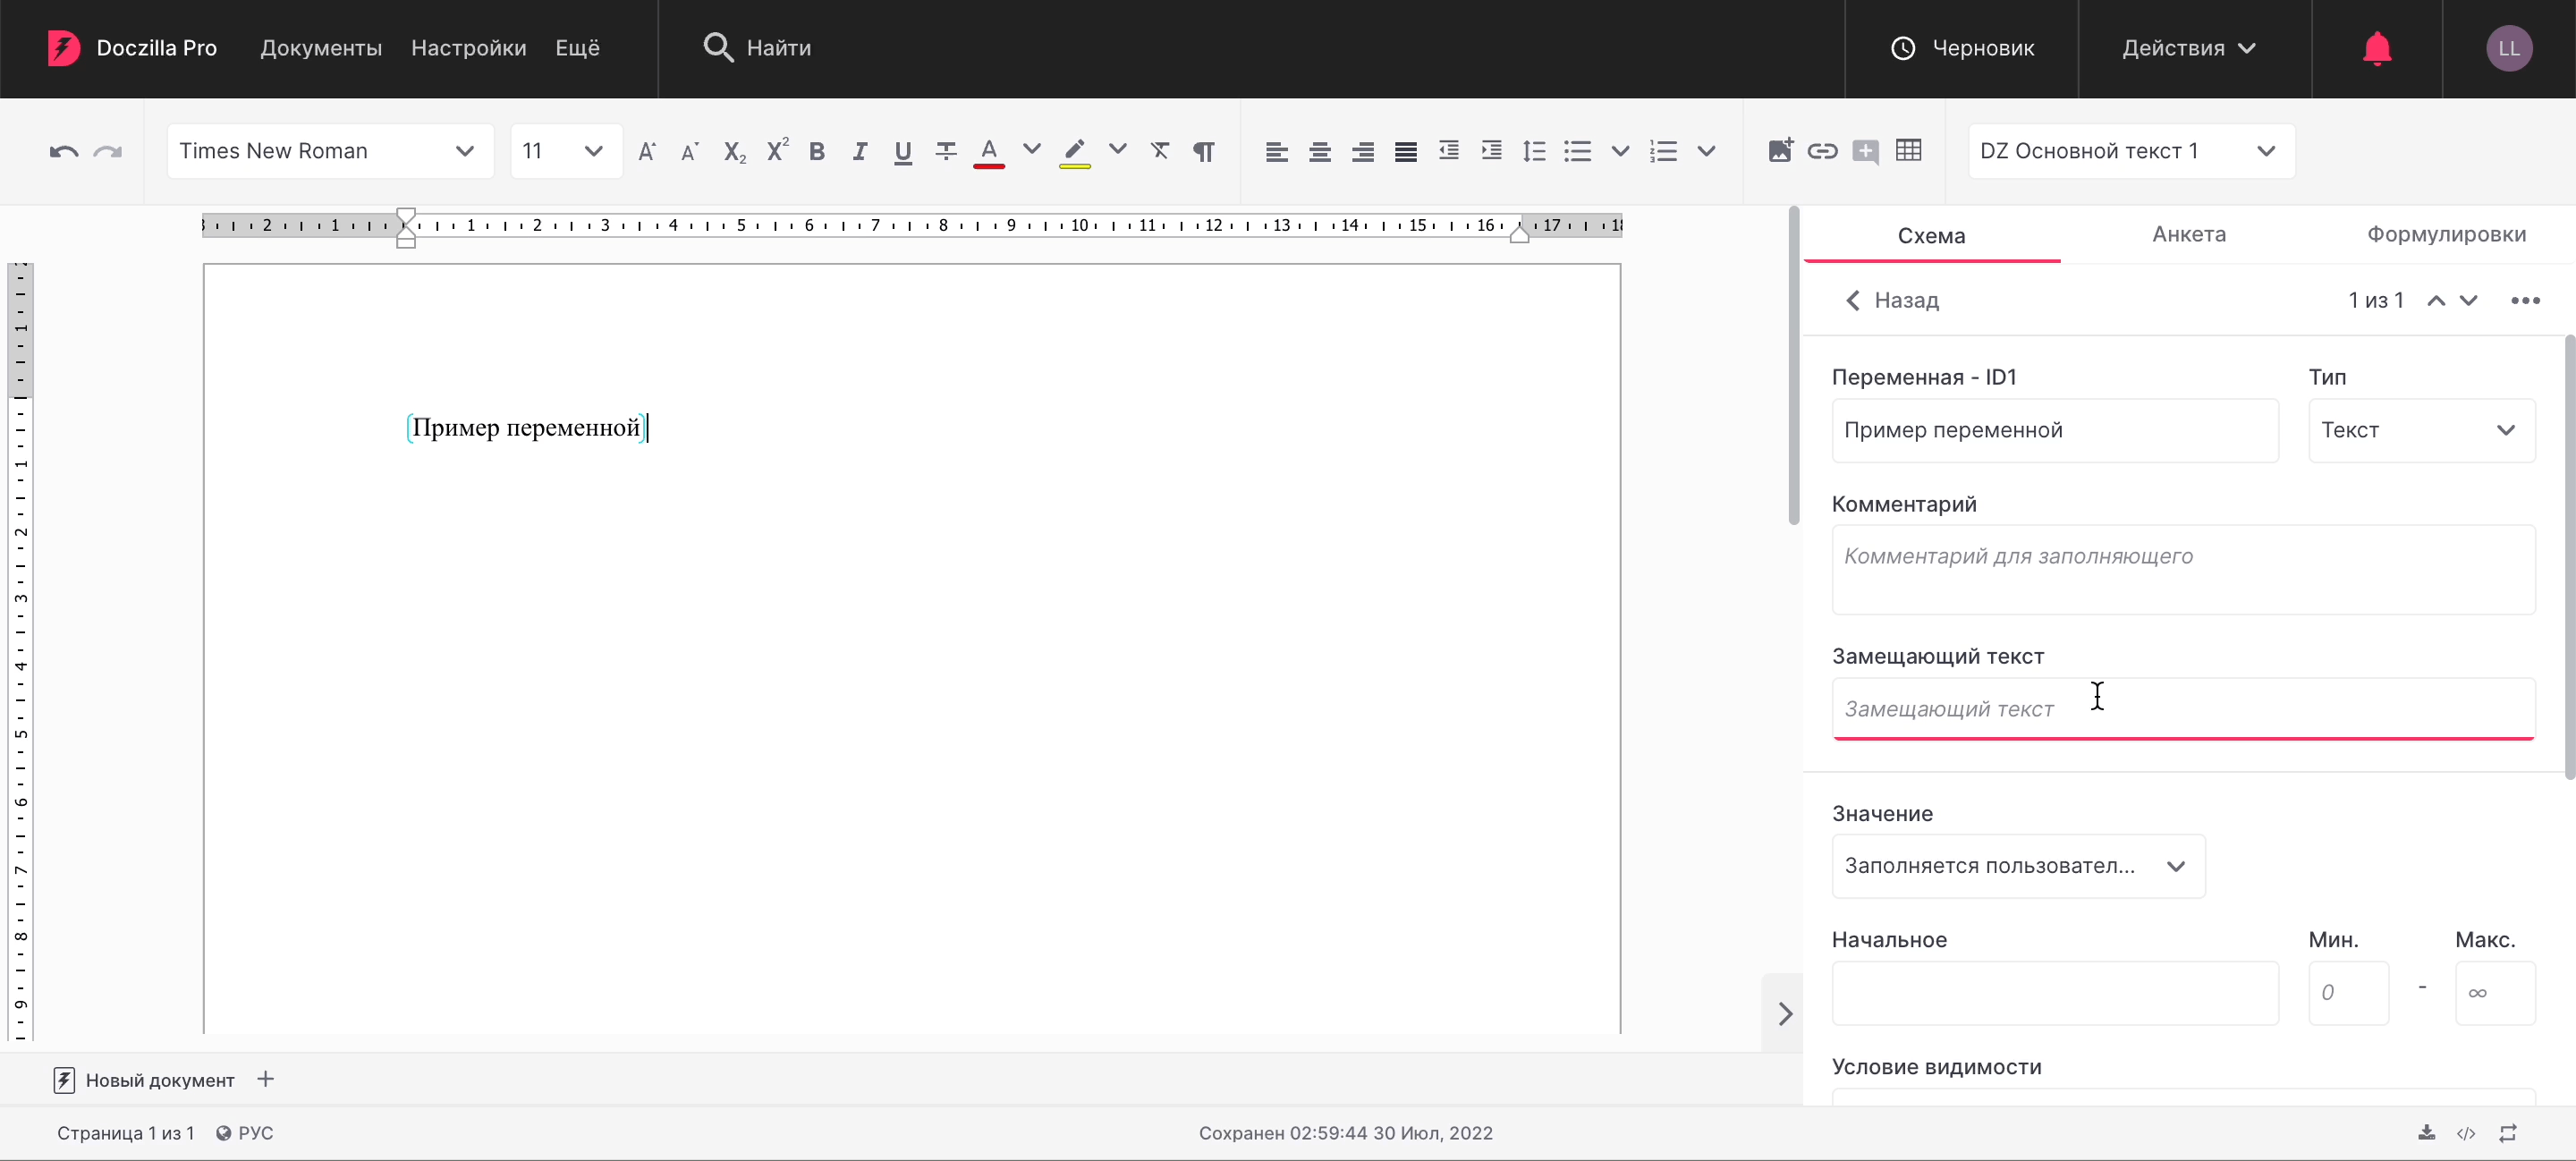Click the Найти search field
The image size is (2576, 1161).
pyautogui.click(x=757, y=48)
